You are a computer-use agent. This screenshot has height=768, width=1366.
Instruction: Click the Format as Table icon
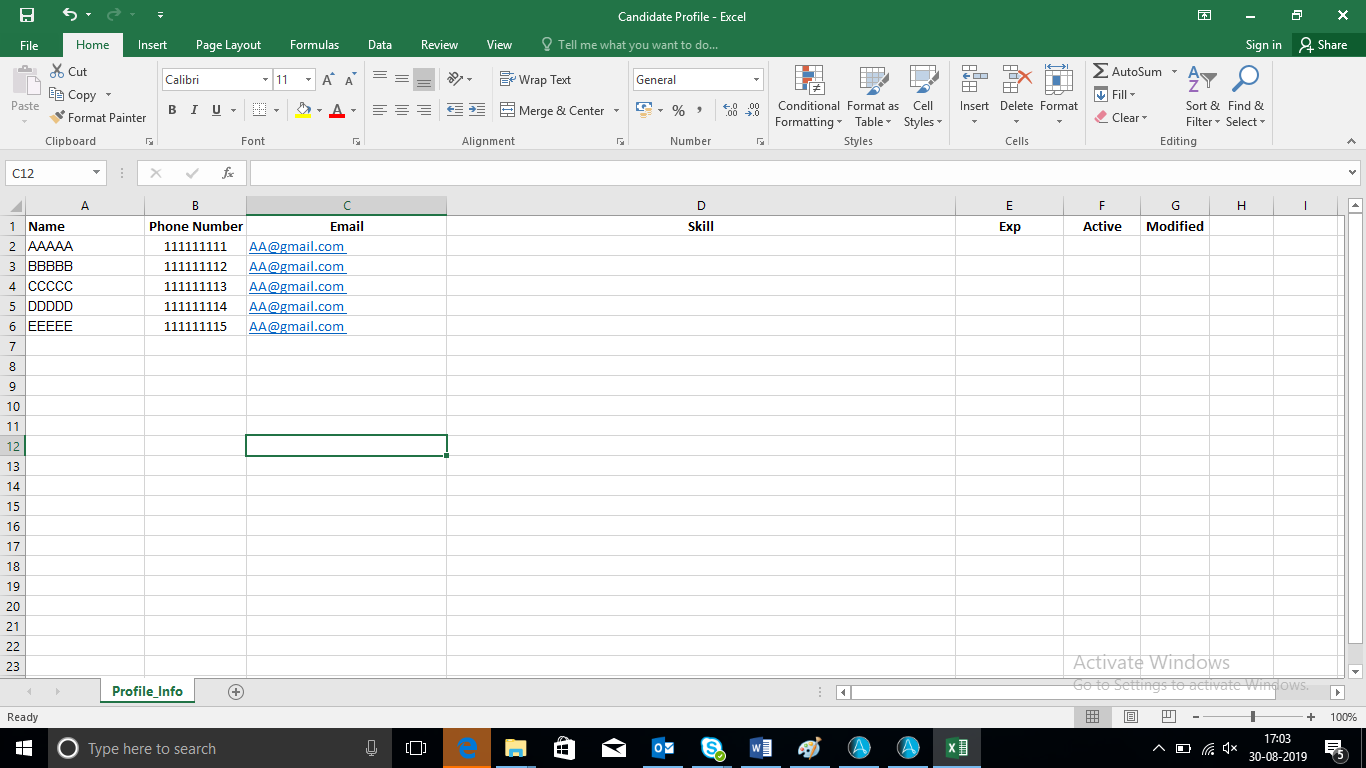click(873, 81)
